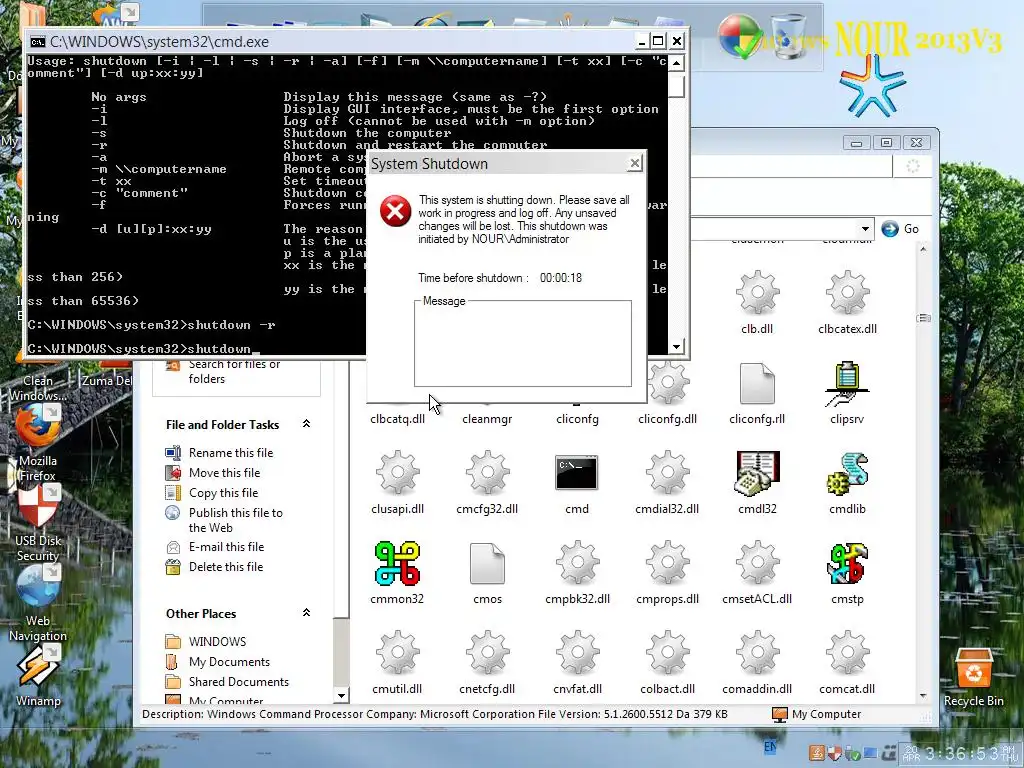Click task pane scroll down arrow
The width and height of the screenshot is (1024, 768).
[x=340, y=696]
